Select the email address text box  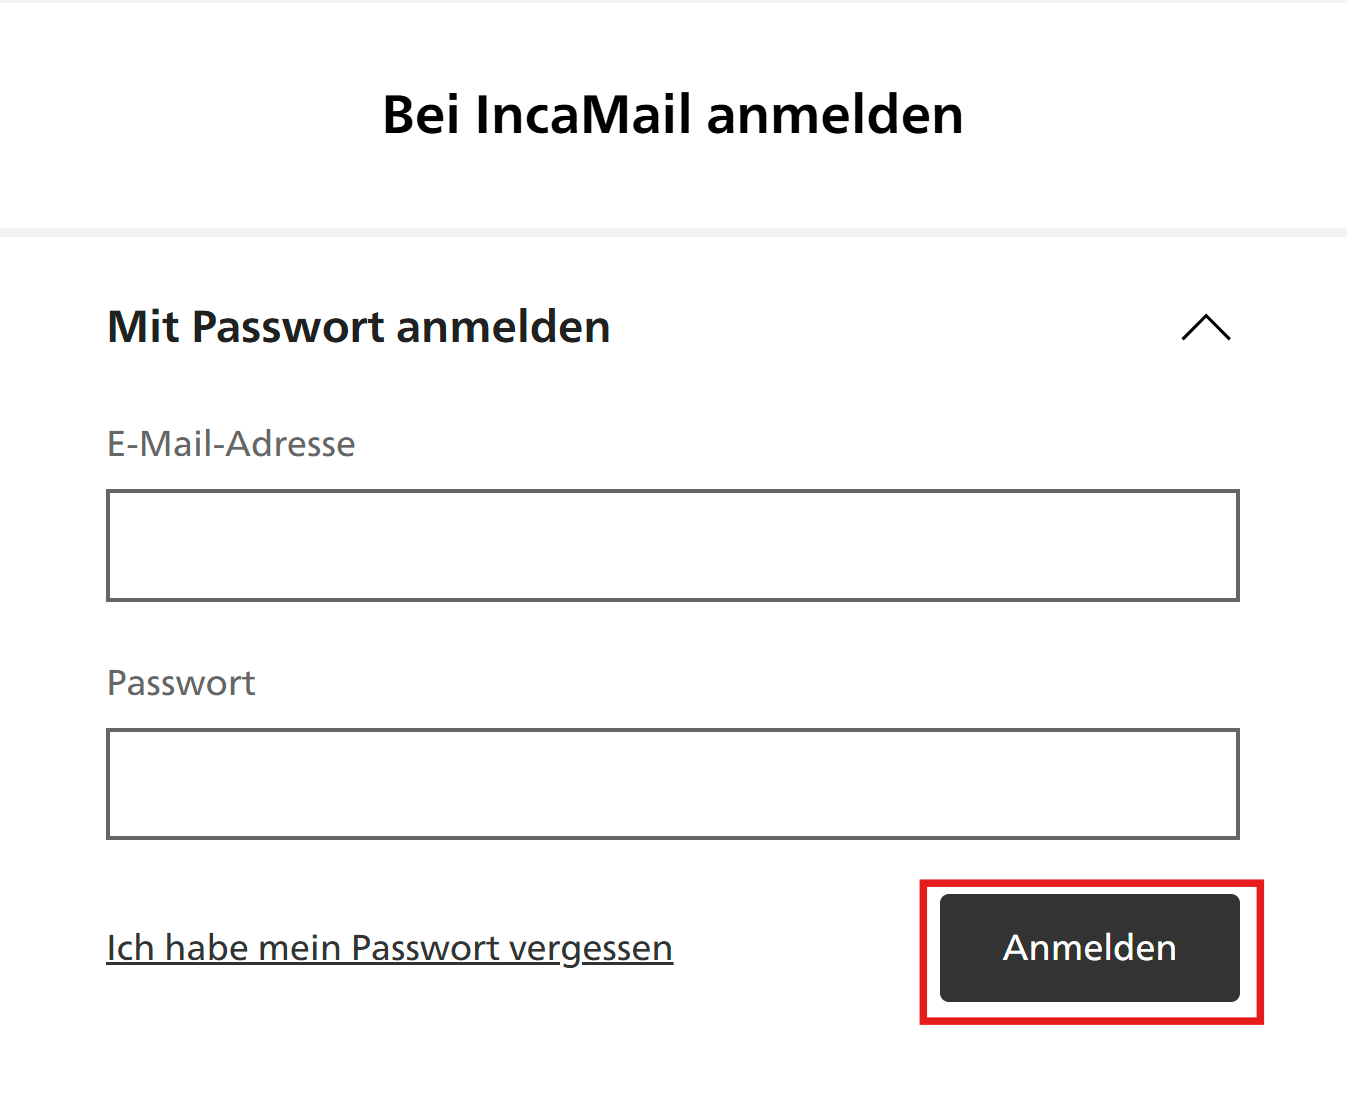pyautogui.click(x=672, y=545)
